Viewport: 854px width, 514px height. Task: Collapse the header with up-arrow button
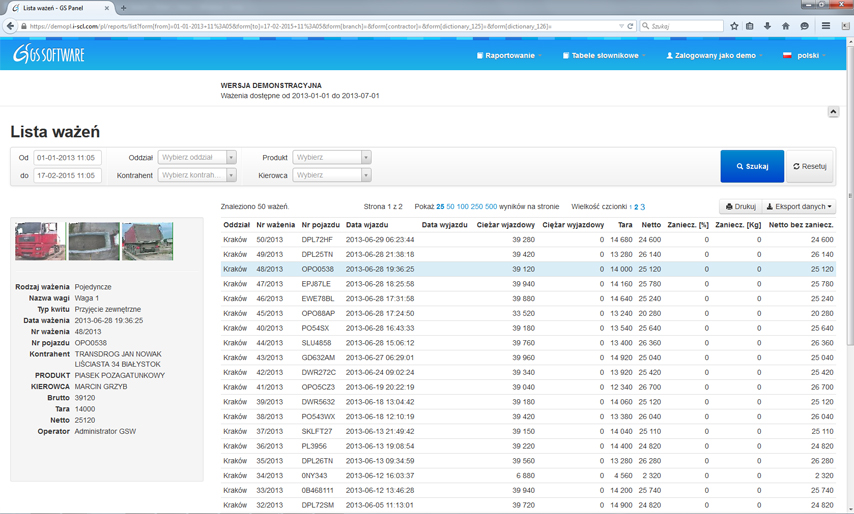pos(833,112)
